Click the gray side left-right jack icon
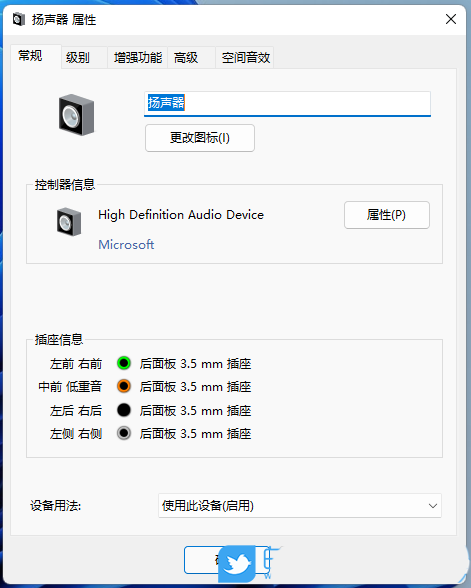The image size is (471, 588). point(124,433)
